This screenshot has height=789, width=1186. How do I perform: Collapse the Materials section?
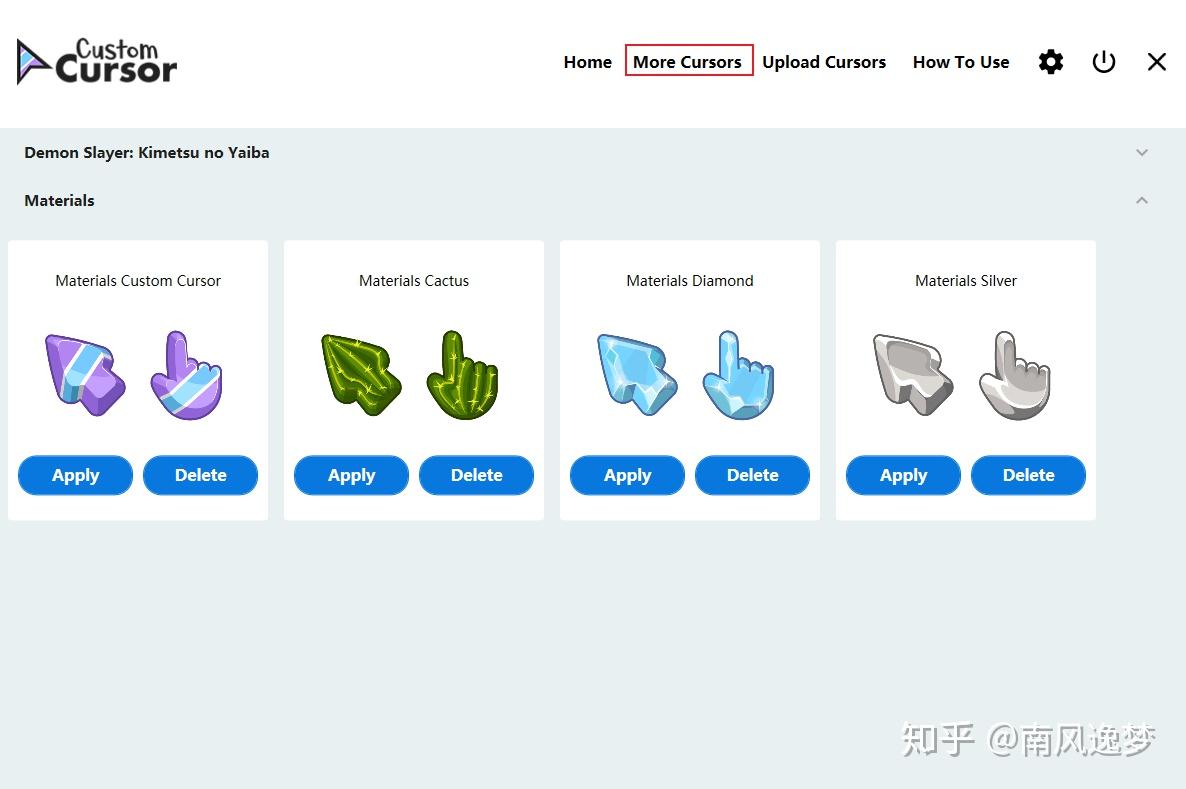(1141, 200)
